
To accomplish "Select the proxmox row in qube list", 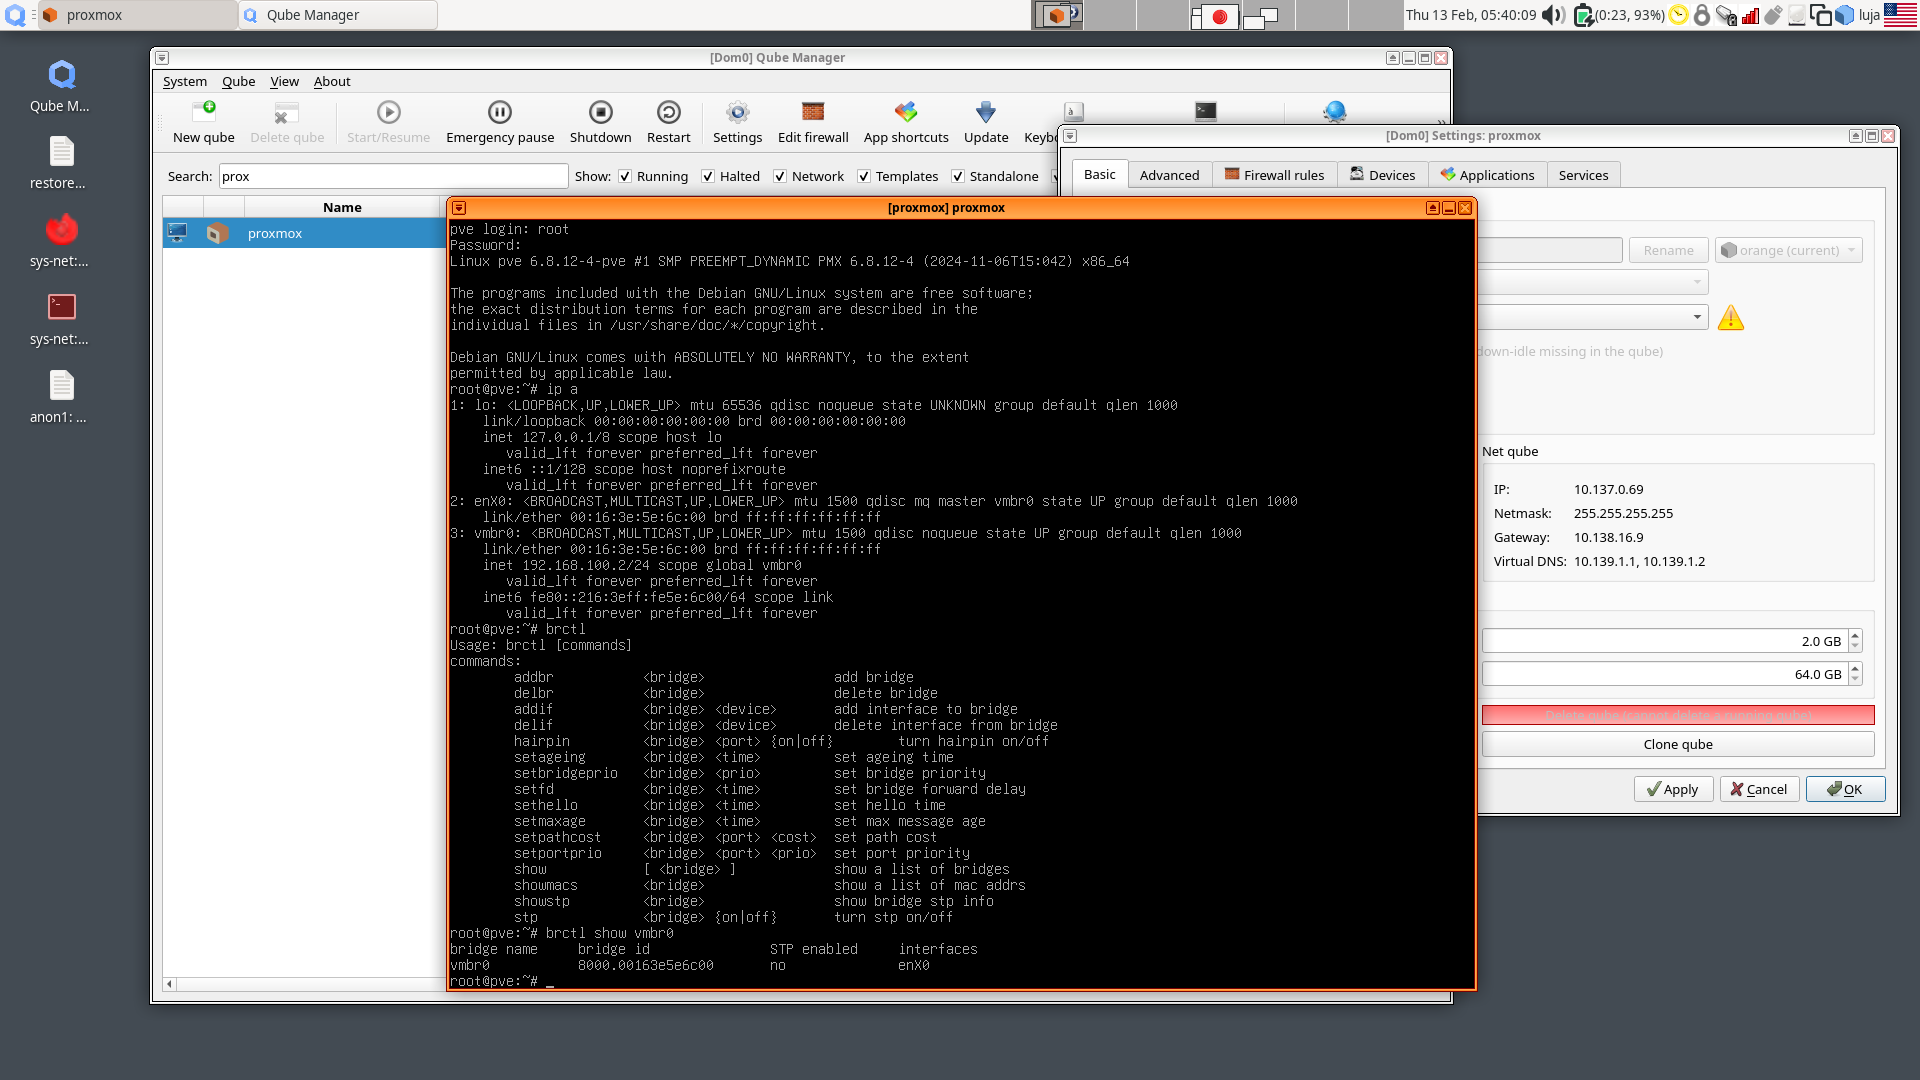I will (304, 233).
